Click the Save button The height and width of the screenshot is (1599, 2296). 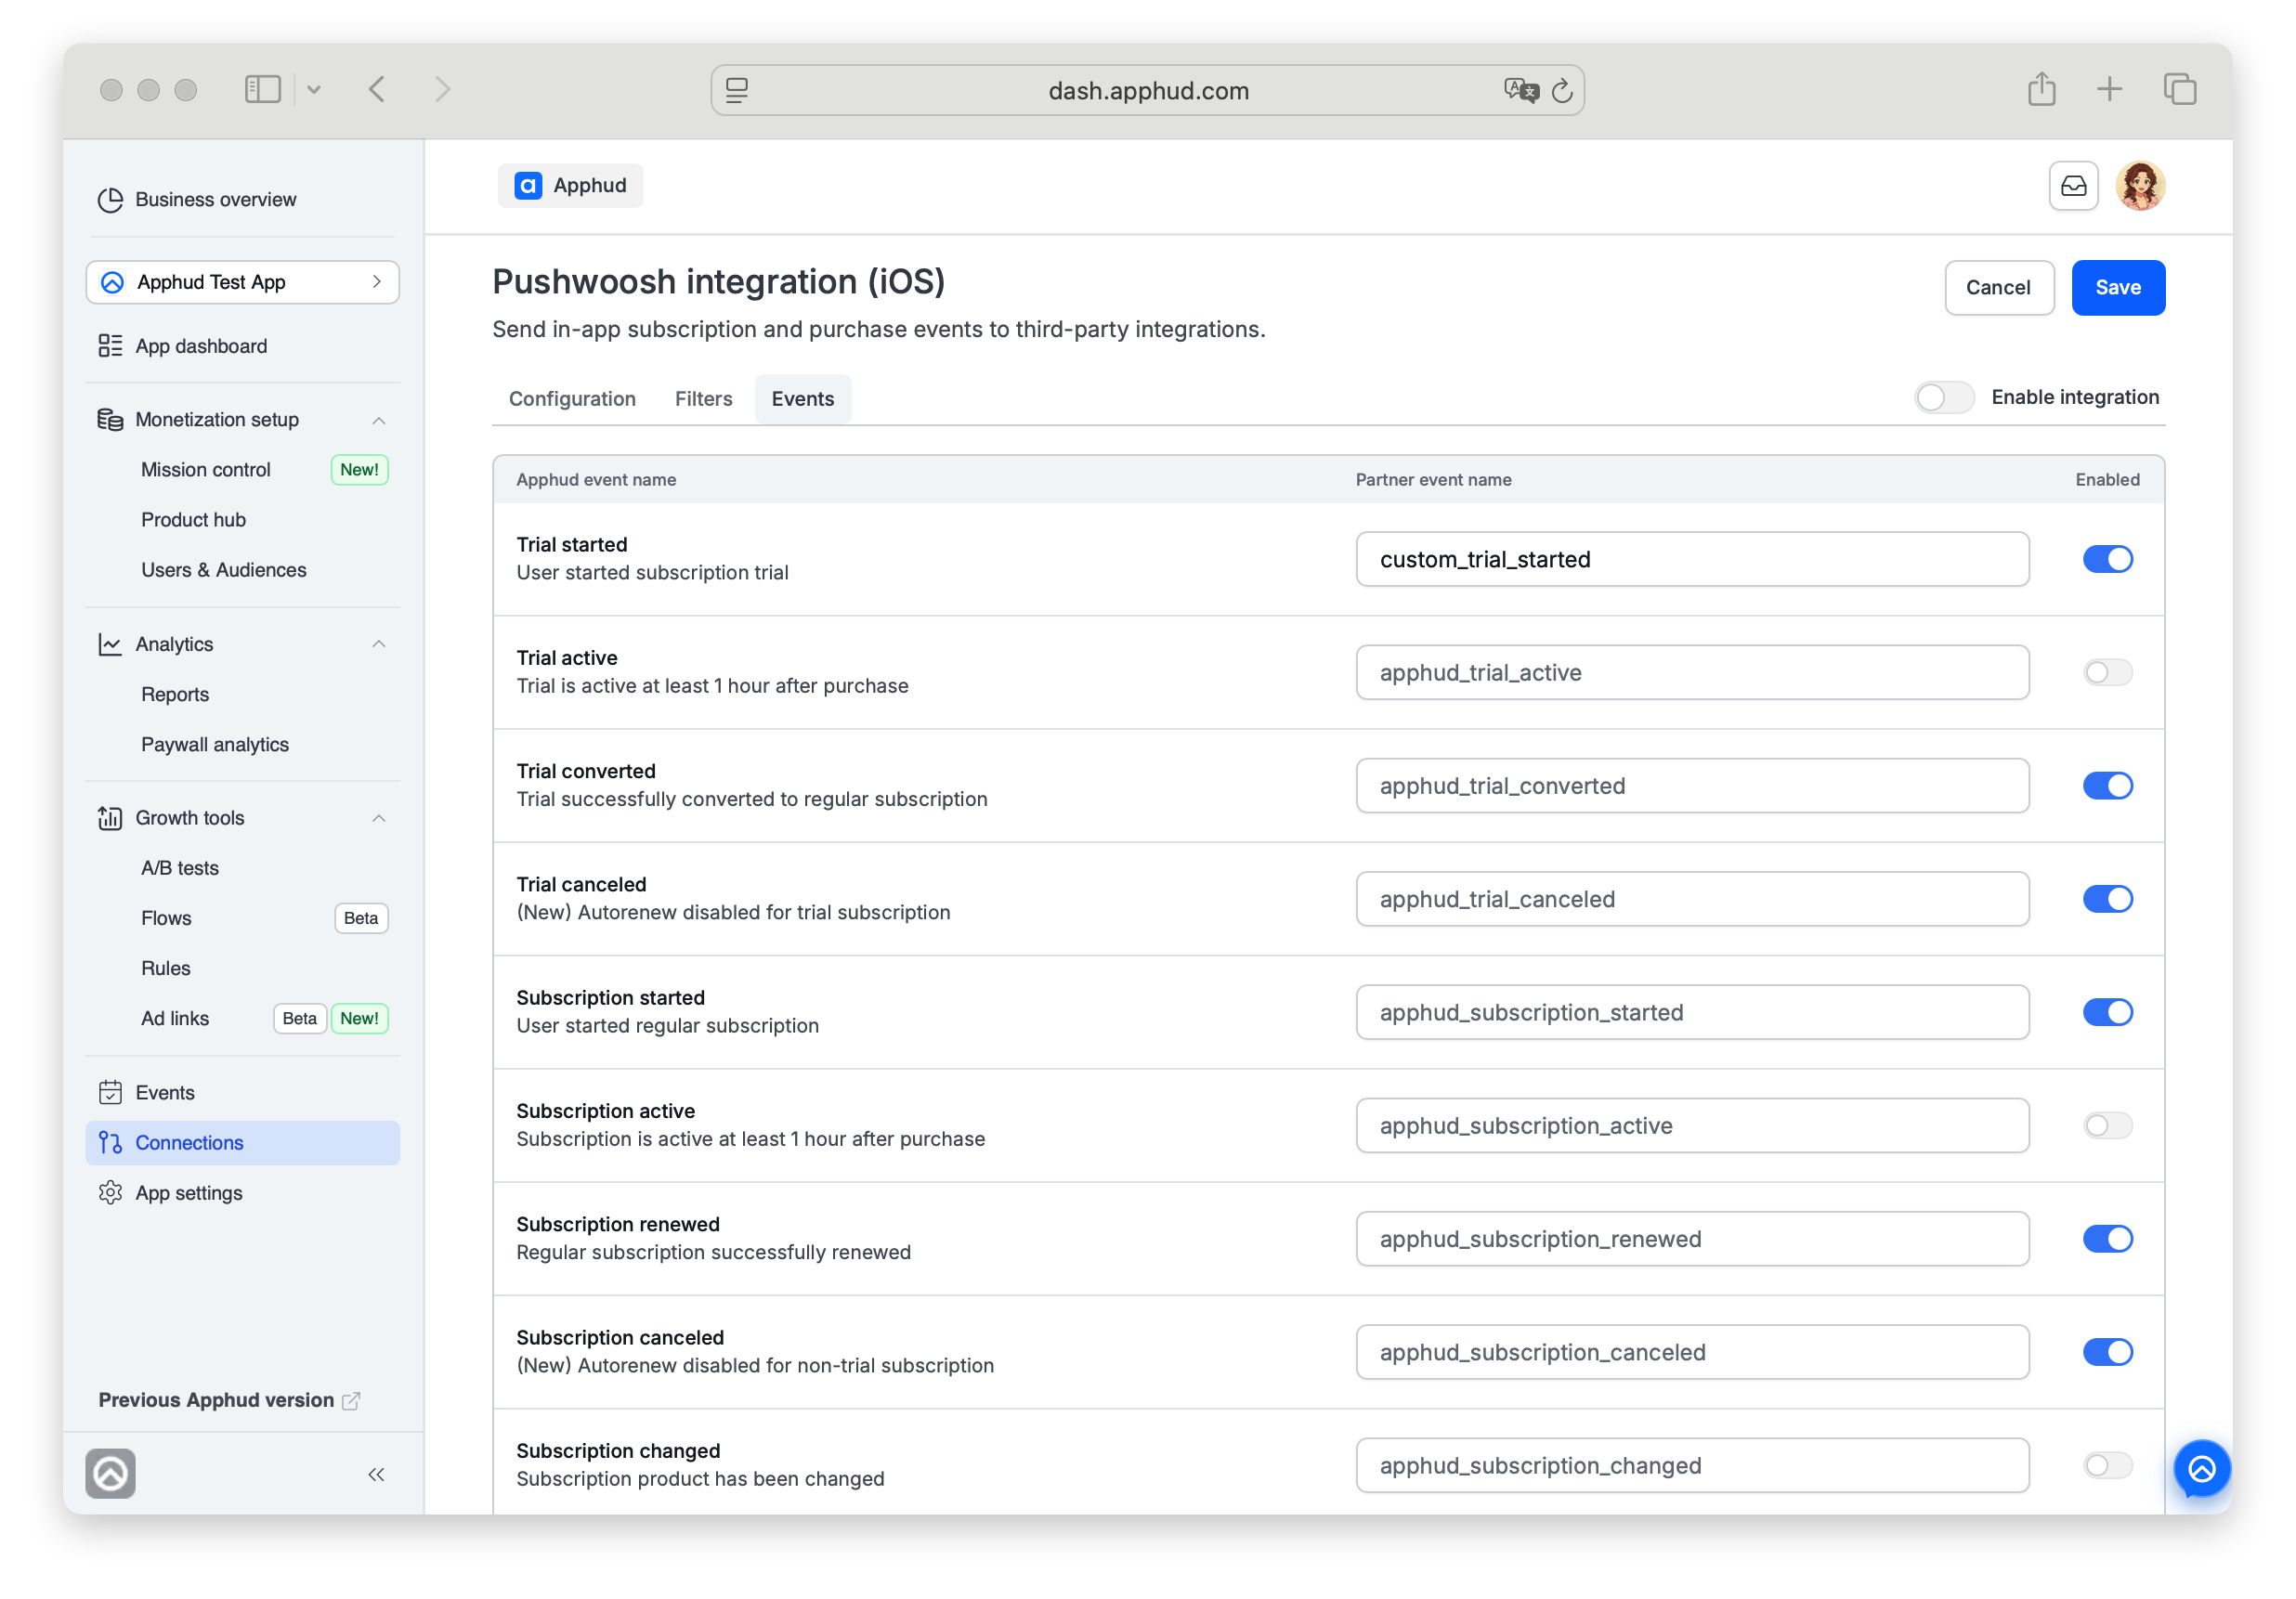click(x=2117, y=288)
